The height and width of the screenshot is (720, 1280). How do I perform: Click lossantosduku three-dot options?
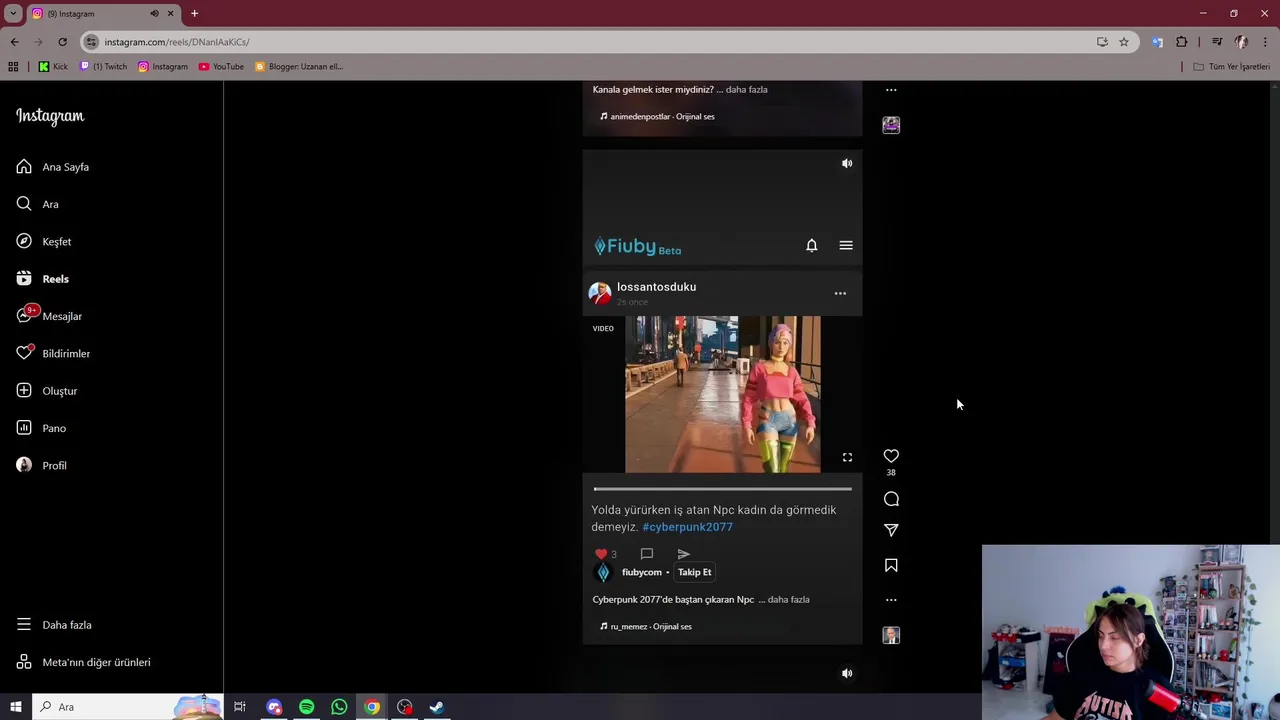coord(840,293)
